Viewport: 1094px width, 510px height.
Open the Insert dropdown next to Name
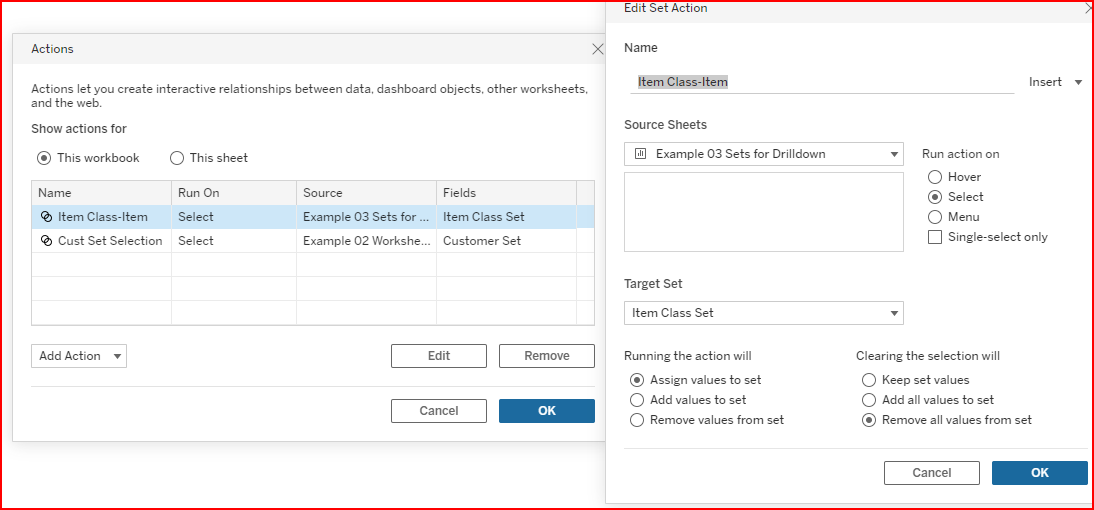pos(1055,82)
